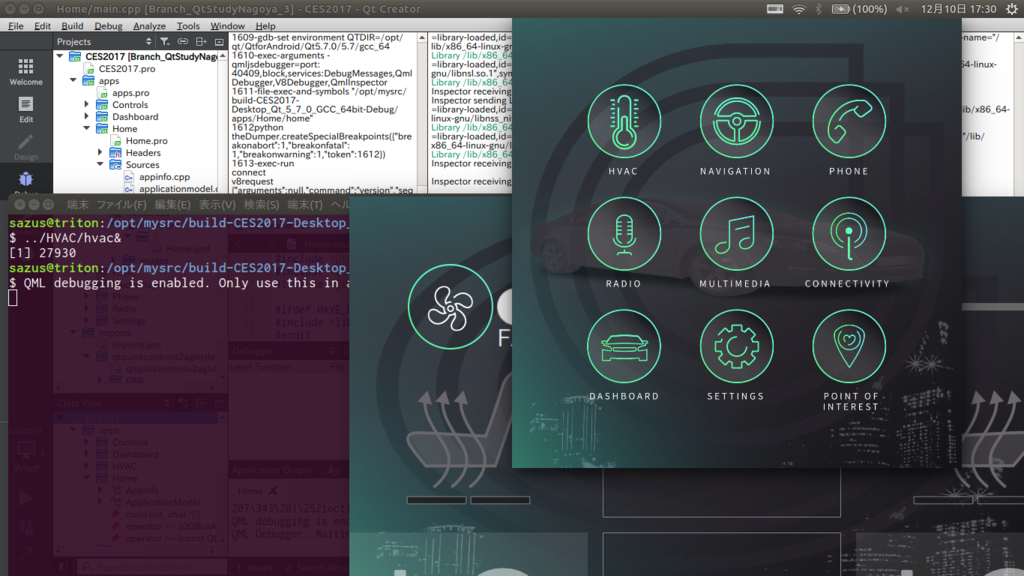Screen dimensions: 1024x576
Task: Open terminal ファイル(F) menu
Action: pos(121,204)
